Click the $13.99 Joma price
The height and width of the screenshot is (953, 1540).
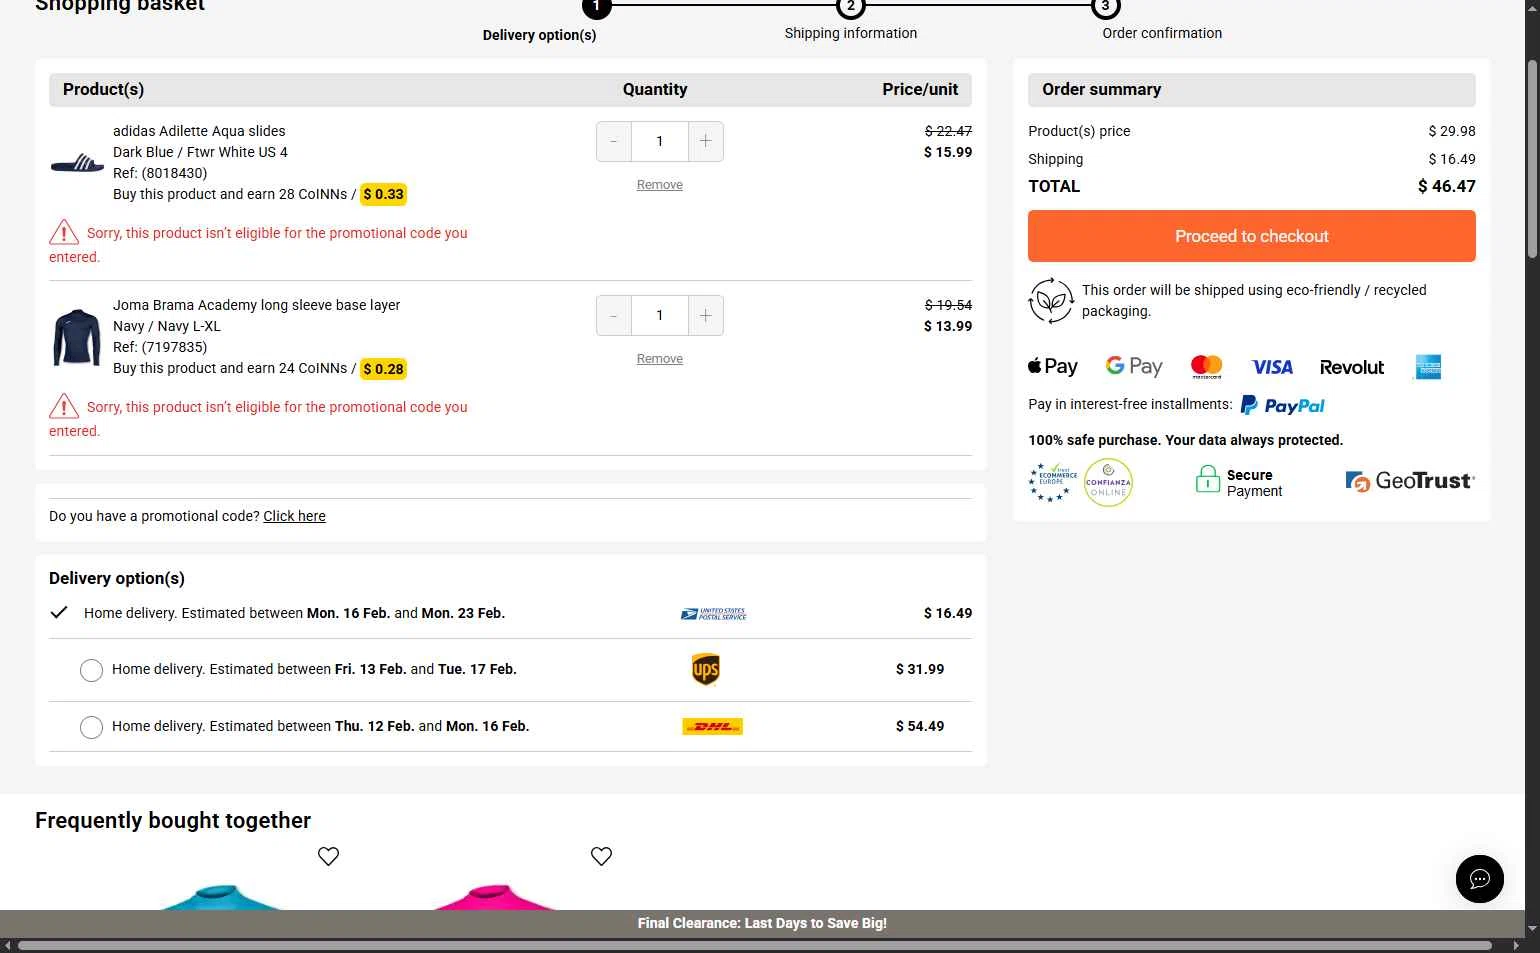948,326
